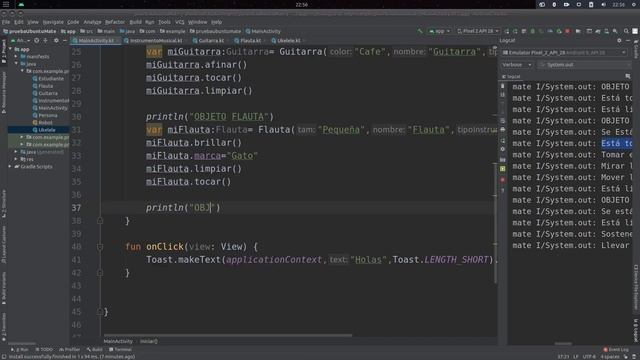Select MainActivity in project tree
The width and height of the screenshot is (640, 360).
tap(50, 108)
